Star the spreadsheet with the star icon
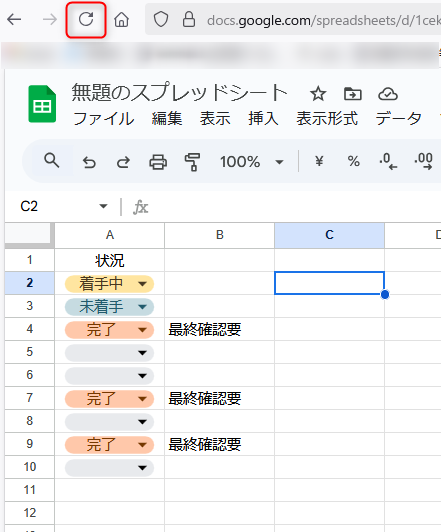The height and width of the screenshot is (532, 441). pos(318,94)
